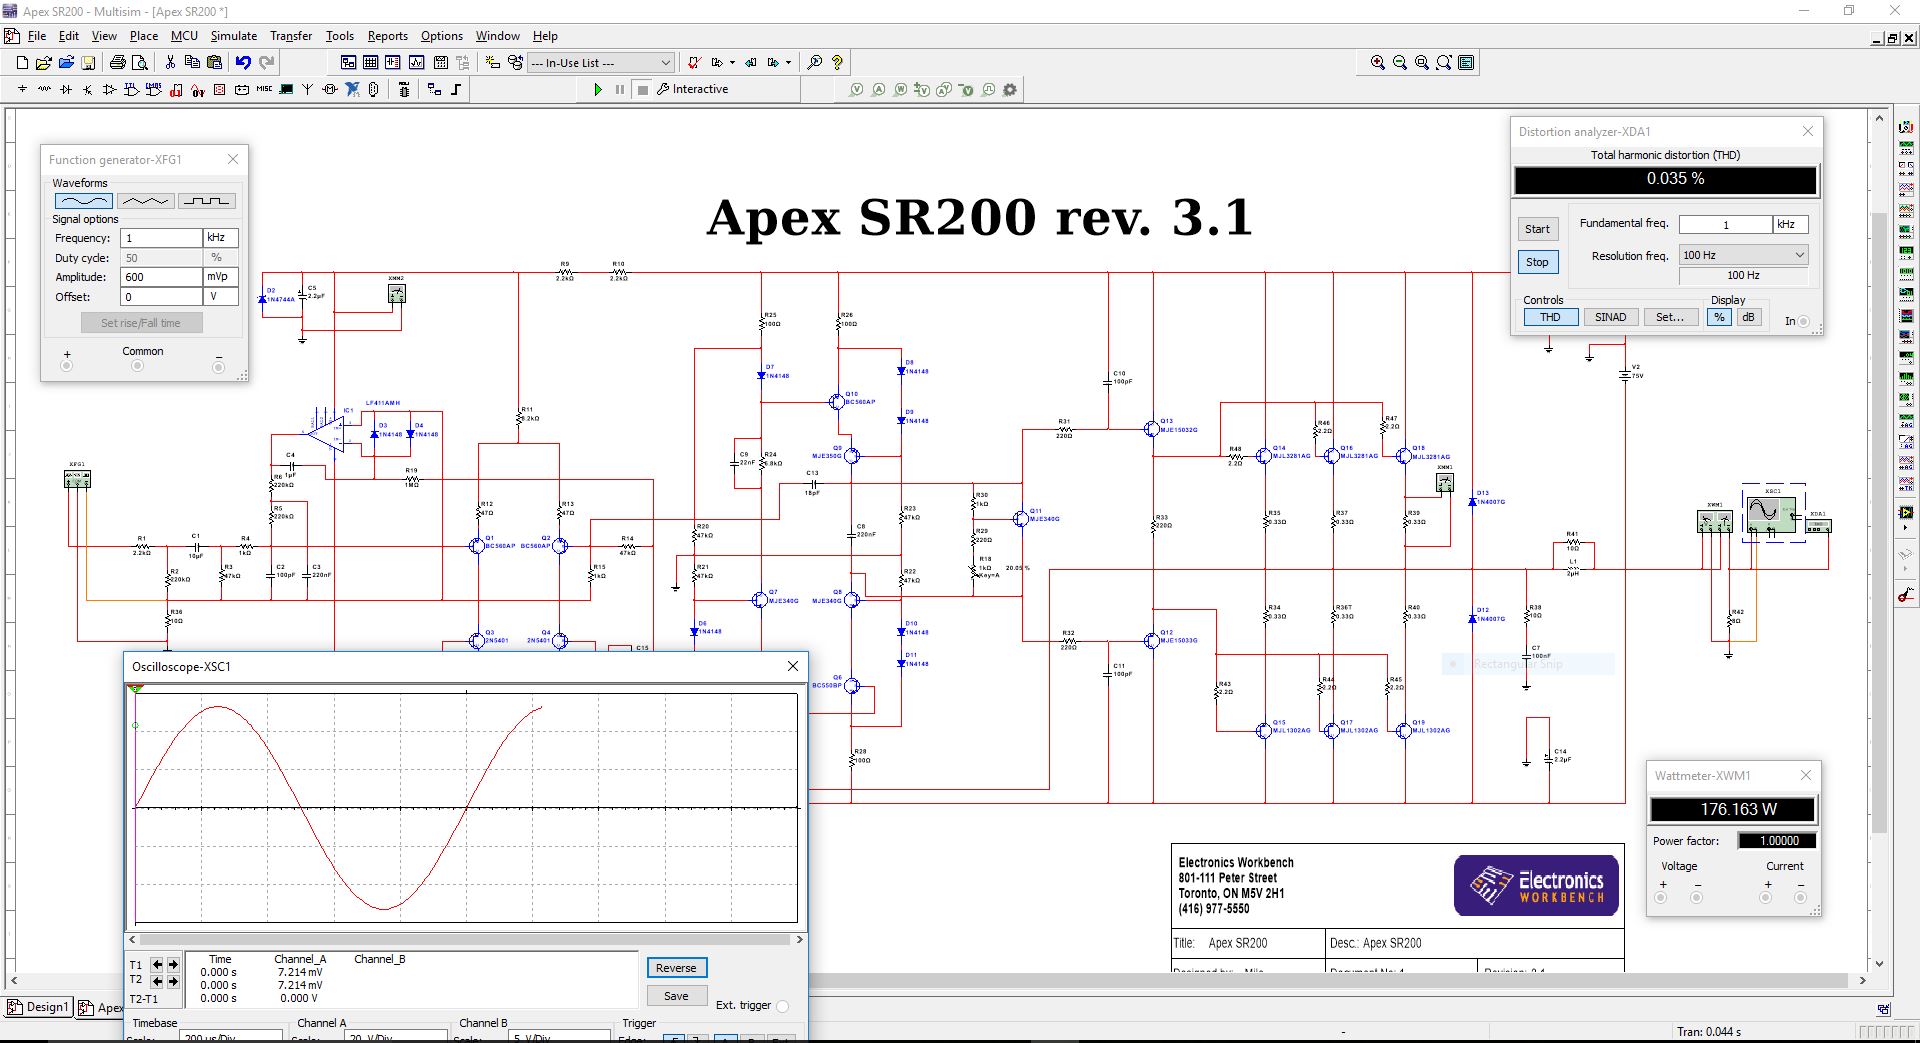Place a source component icon
Screen dimensions: 1920x1043
point(22,89)
